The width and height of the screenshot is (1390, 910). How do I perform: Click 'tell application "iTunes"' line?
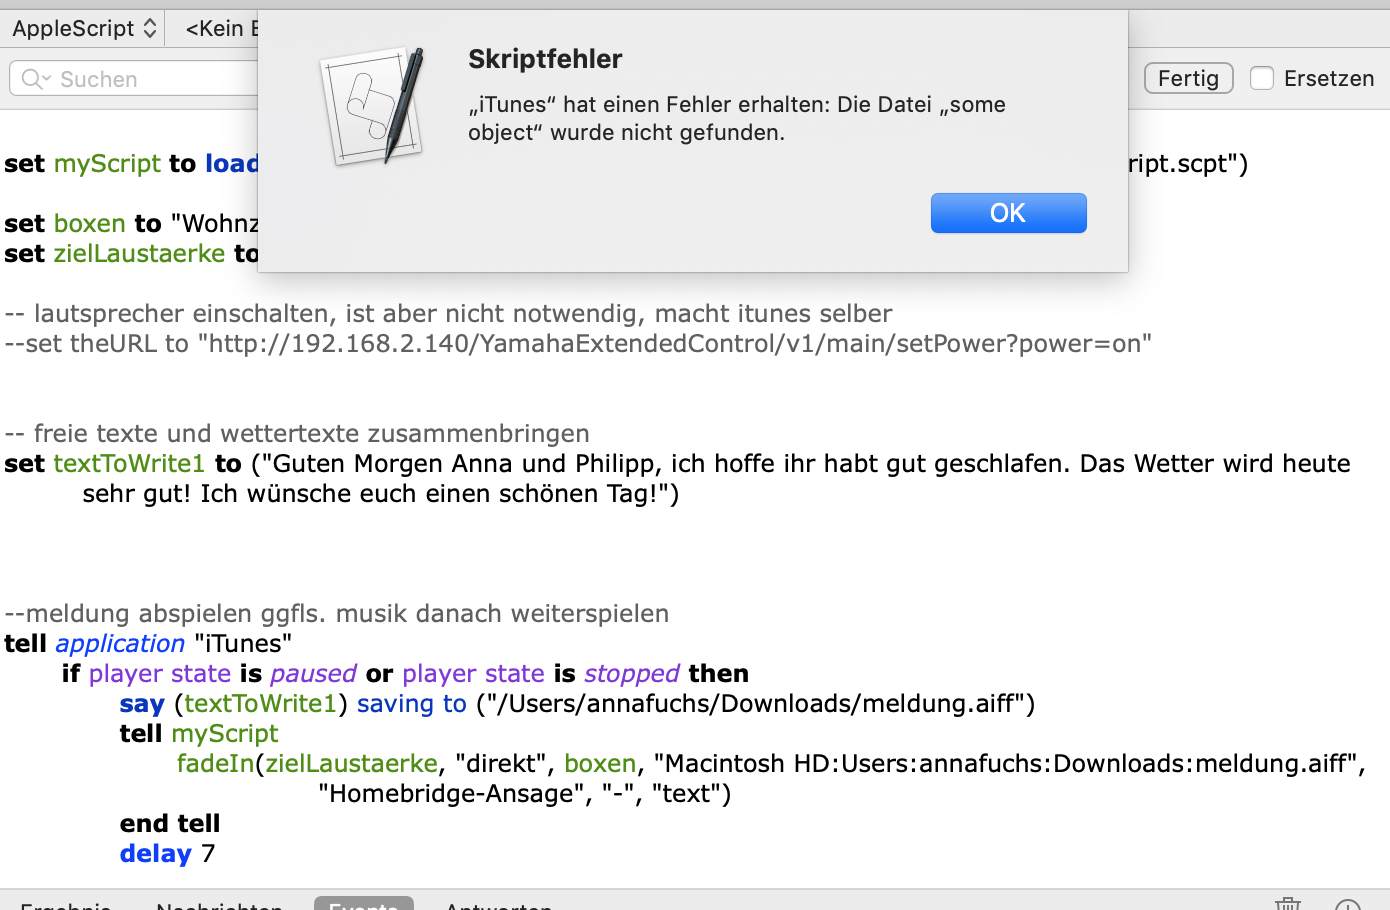pos(148,643)
